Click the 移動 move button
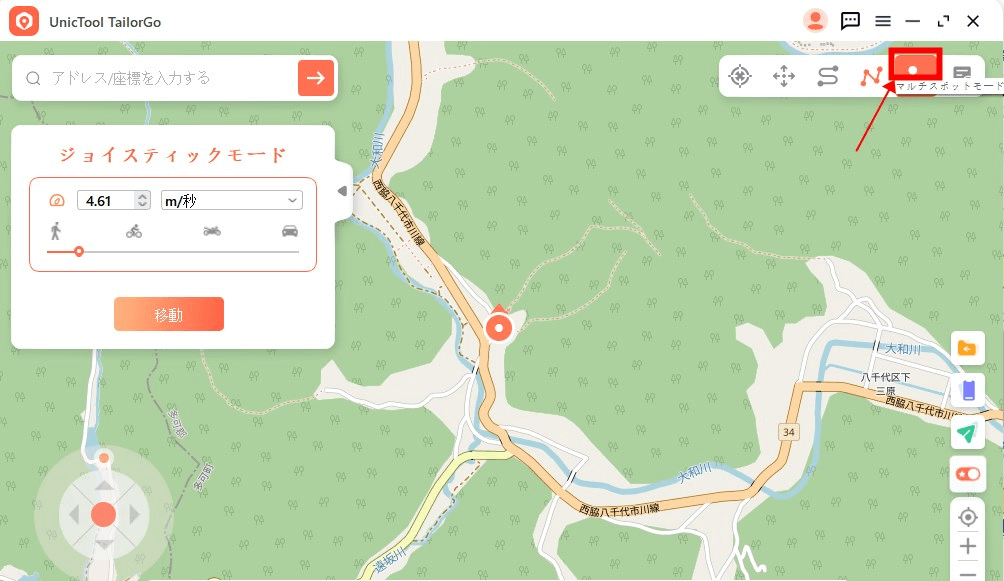The height and width of the screenshot is (581, 1004). tap(169, 314)
